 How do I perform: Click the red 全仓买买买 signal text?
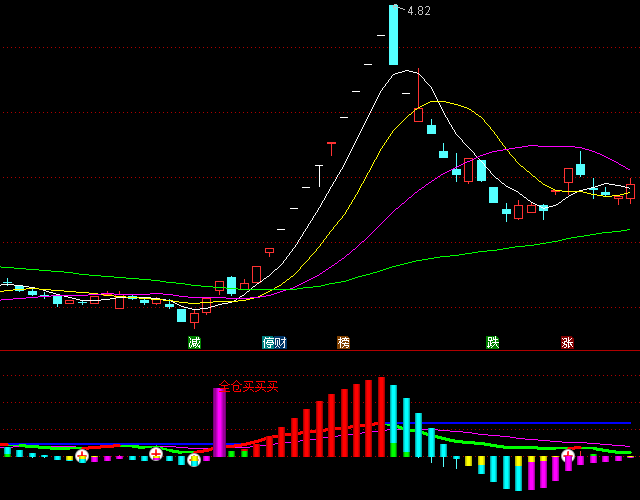tap(249, 386)
